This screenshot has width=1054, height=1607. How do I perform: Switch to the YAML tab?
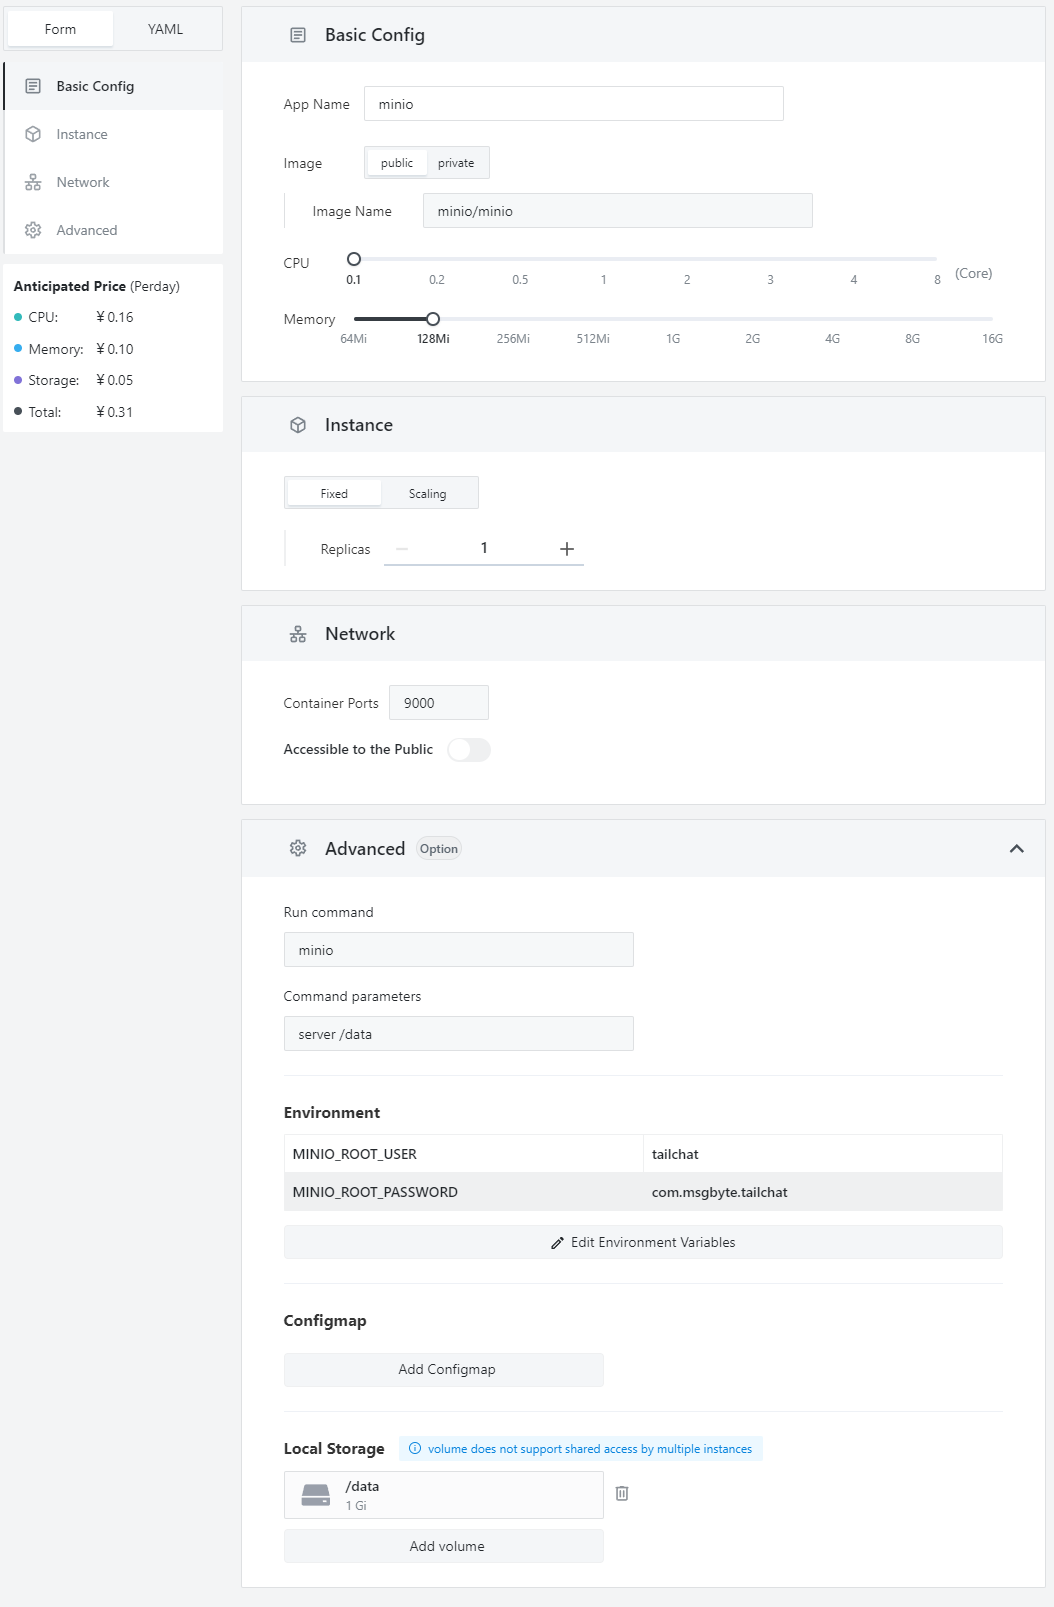pyautogui.click(x=165, y=29)
